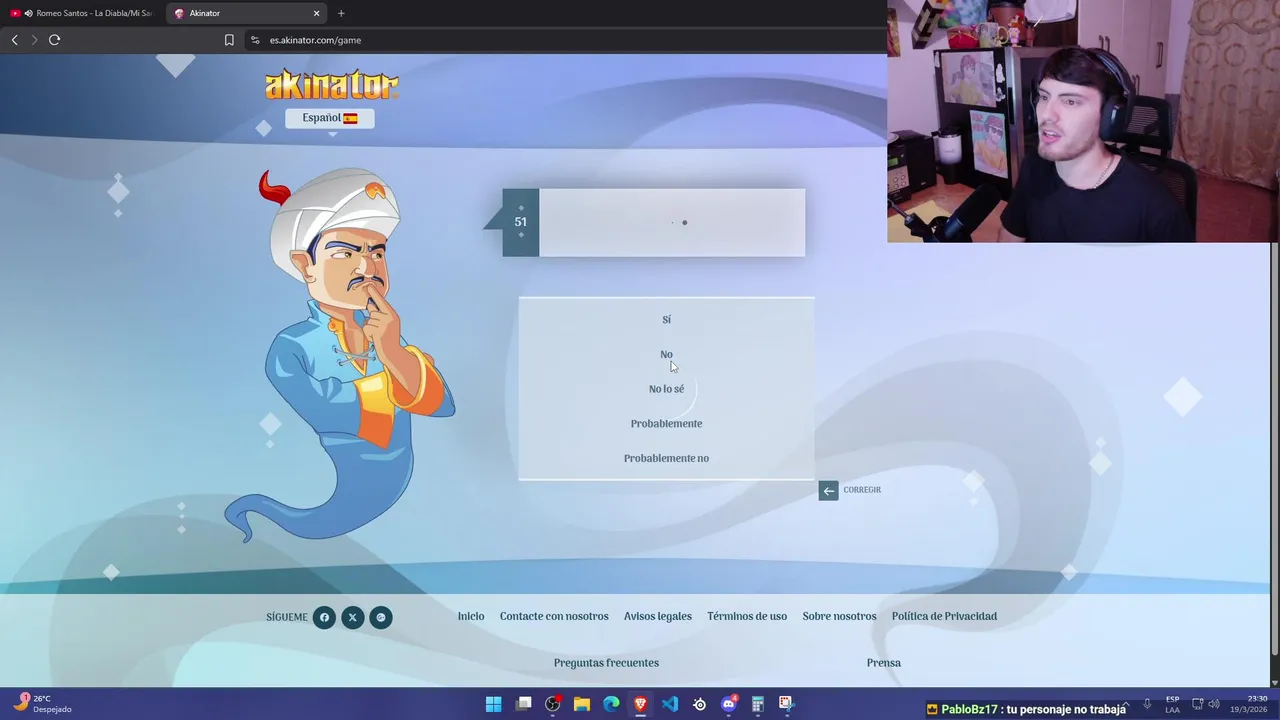Choose the Probablemente answer

tap(666, 424)
